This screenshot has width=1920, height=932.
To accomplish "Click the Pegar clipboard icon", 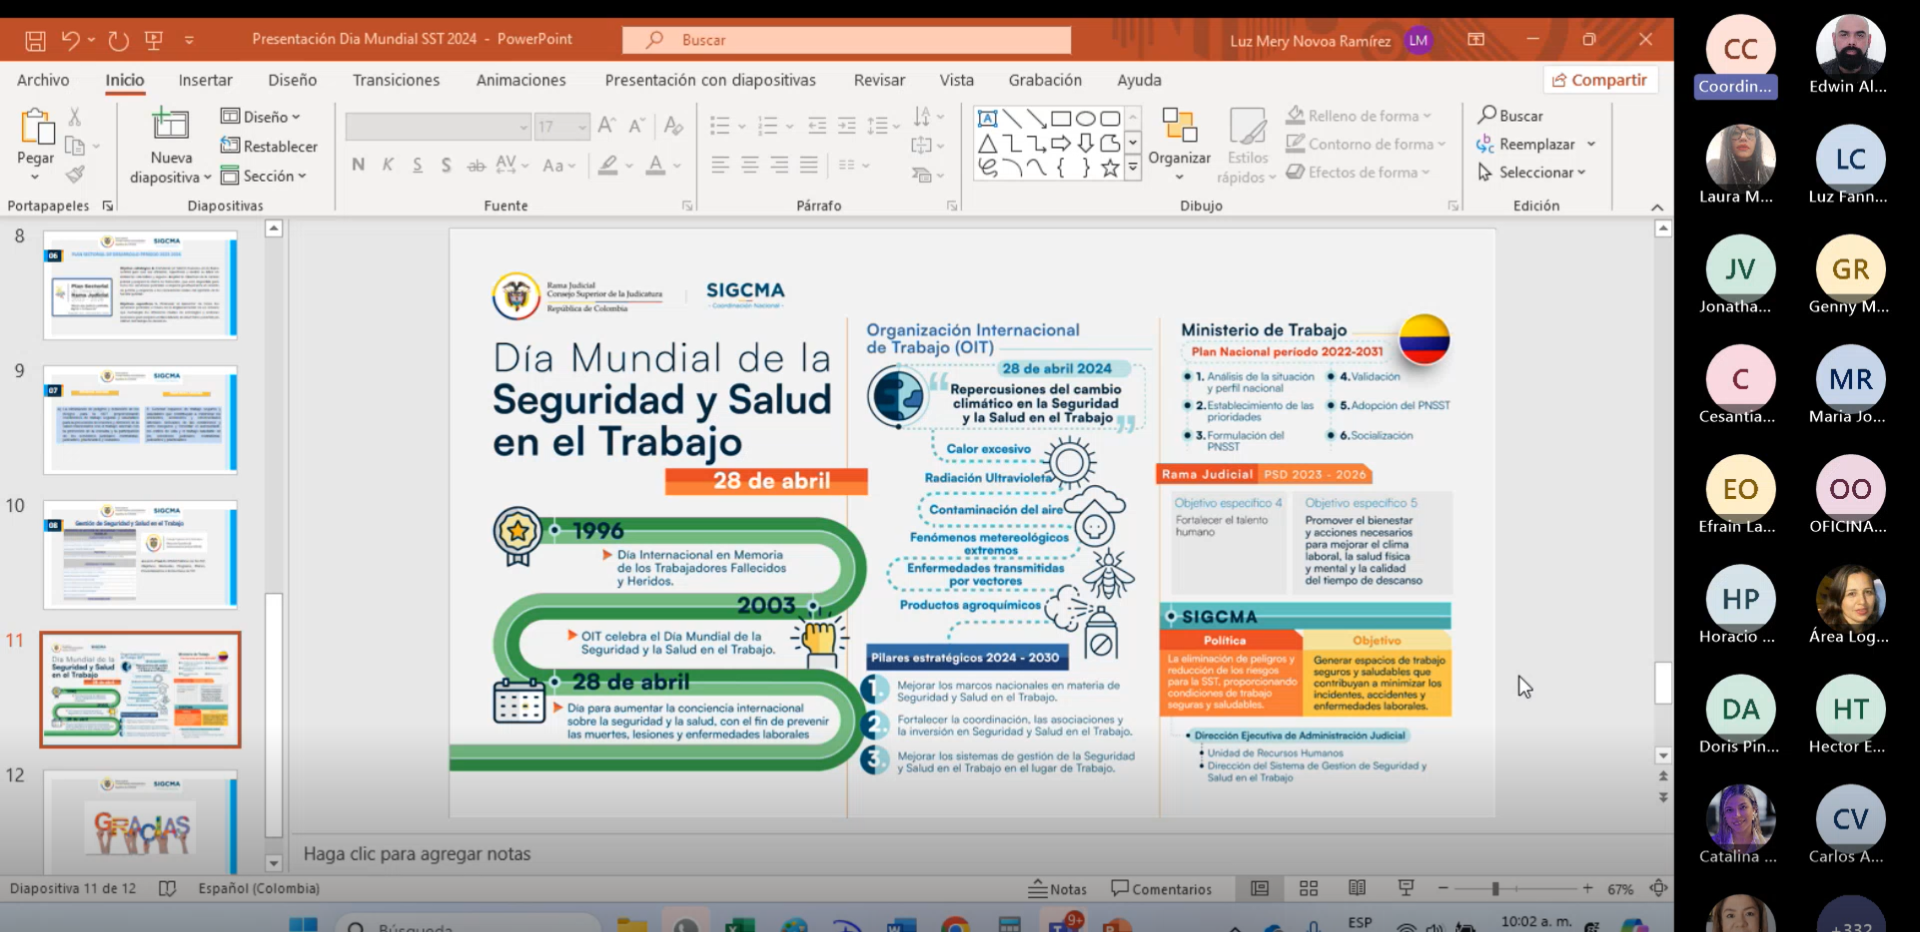I will pos(37,128).
